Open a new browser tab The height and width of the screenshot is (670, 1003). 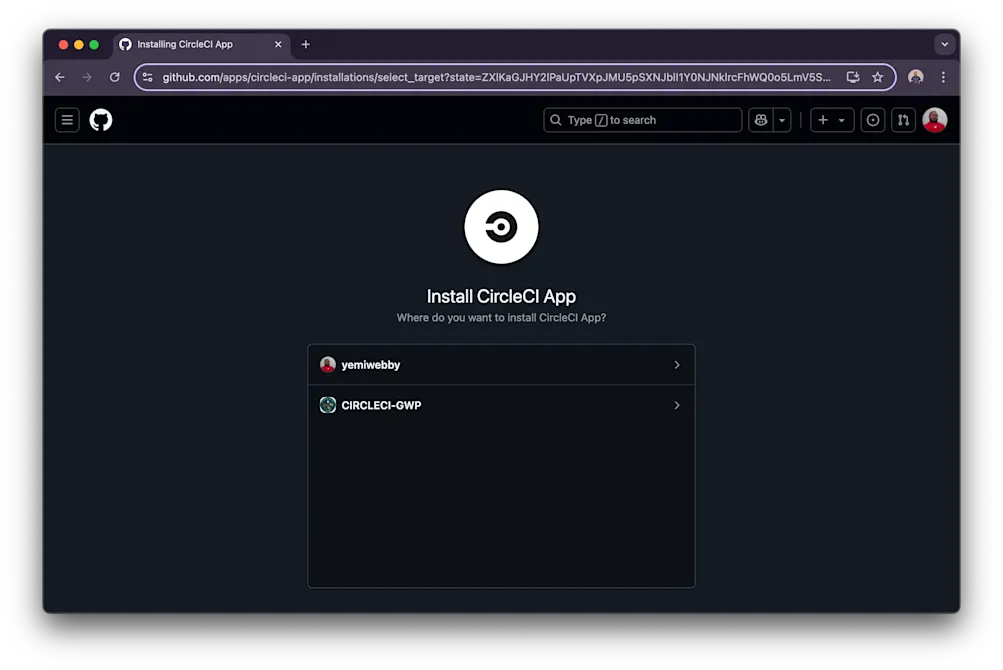(x=306, y=44)
